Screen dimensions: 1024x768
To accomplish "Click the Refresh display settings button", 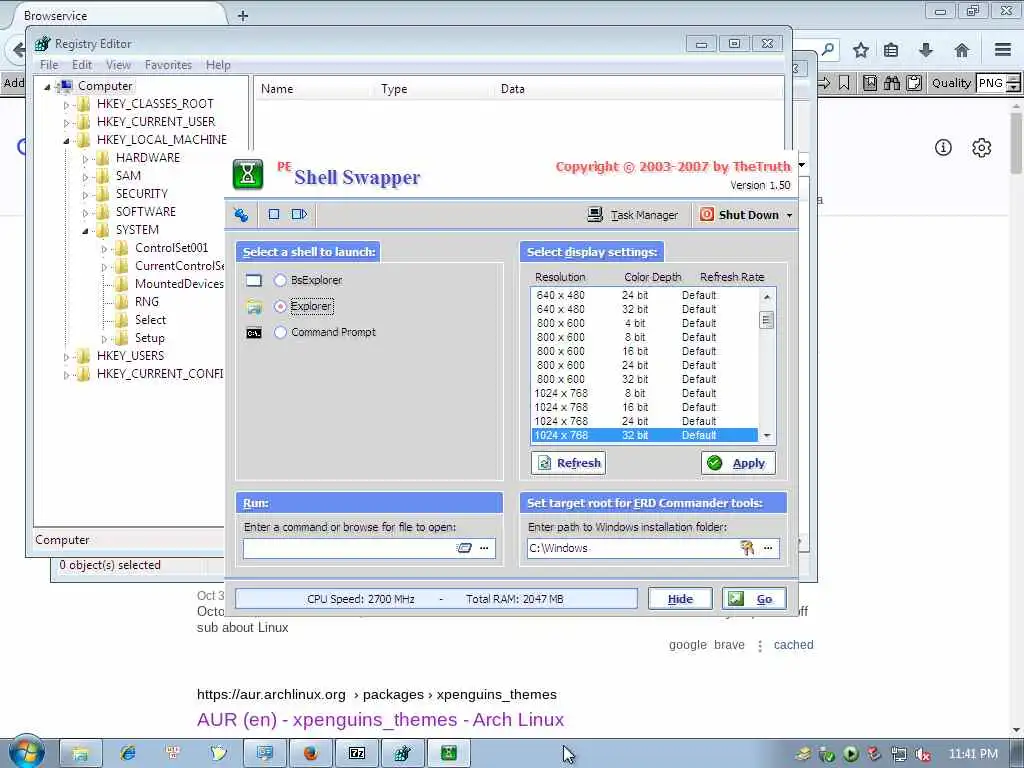I will [568, 463].
